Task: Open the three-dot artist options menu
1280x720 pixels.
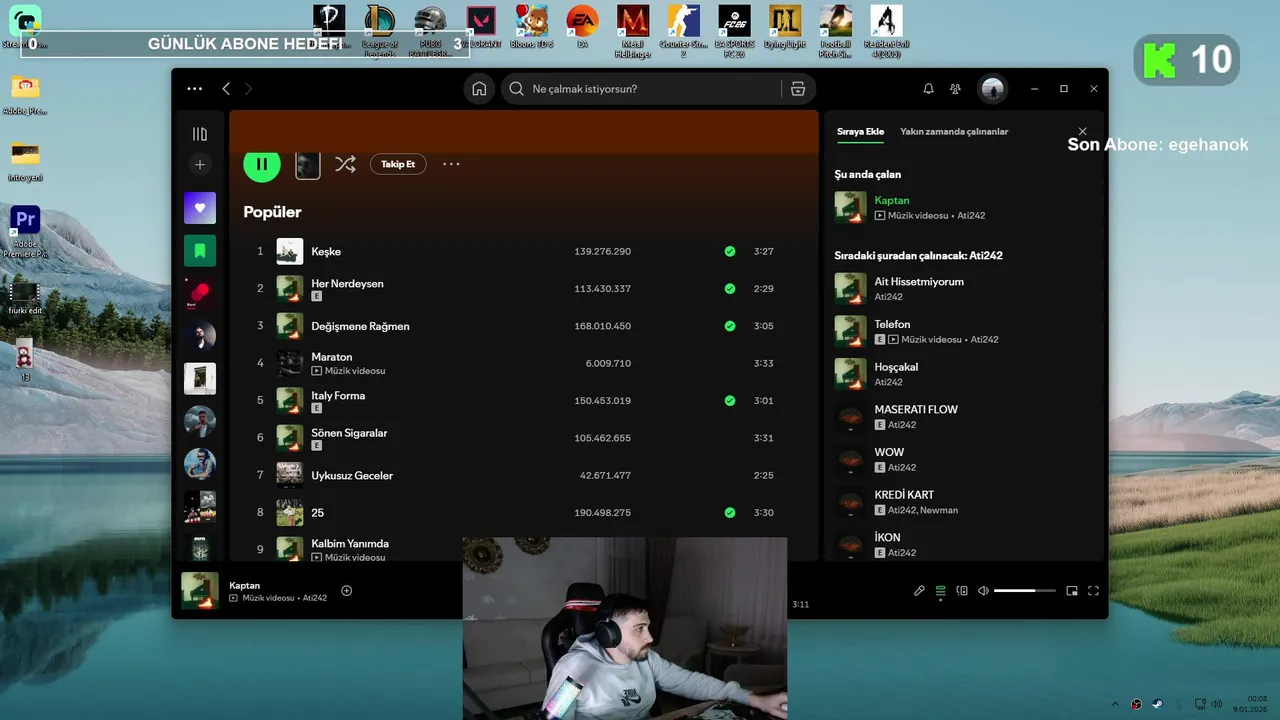Action: (451, 164)
